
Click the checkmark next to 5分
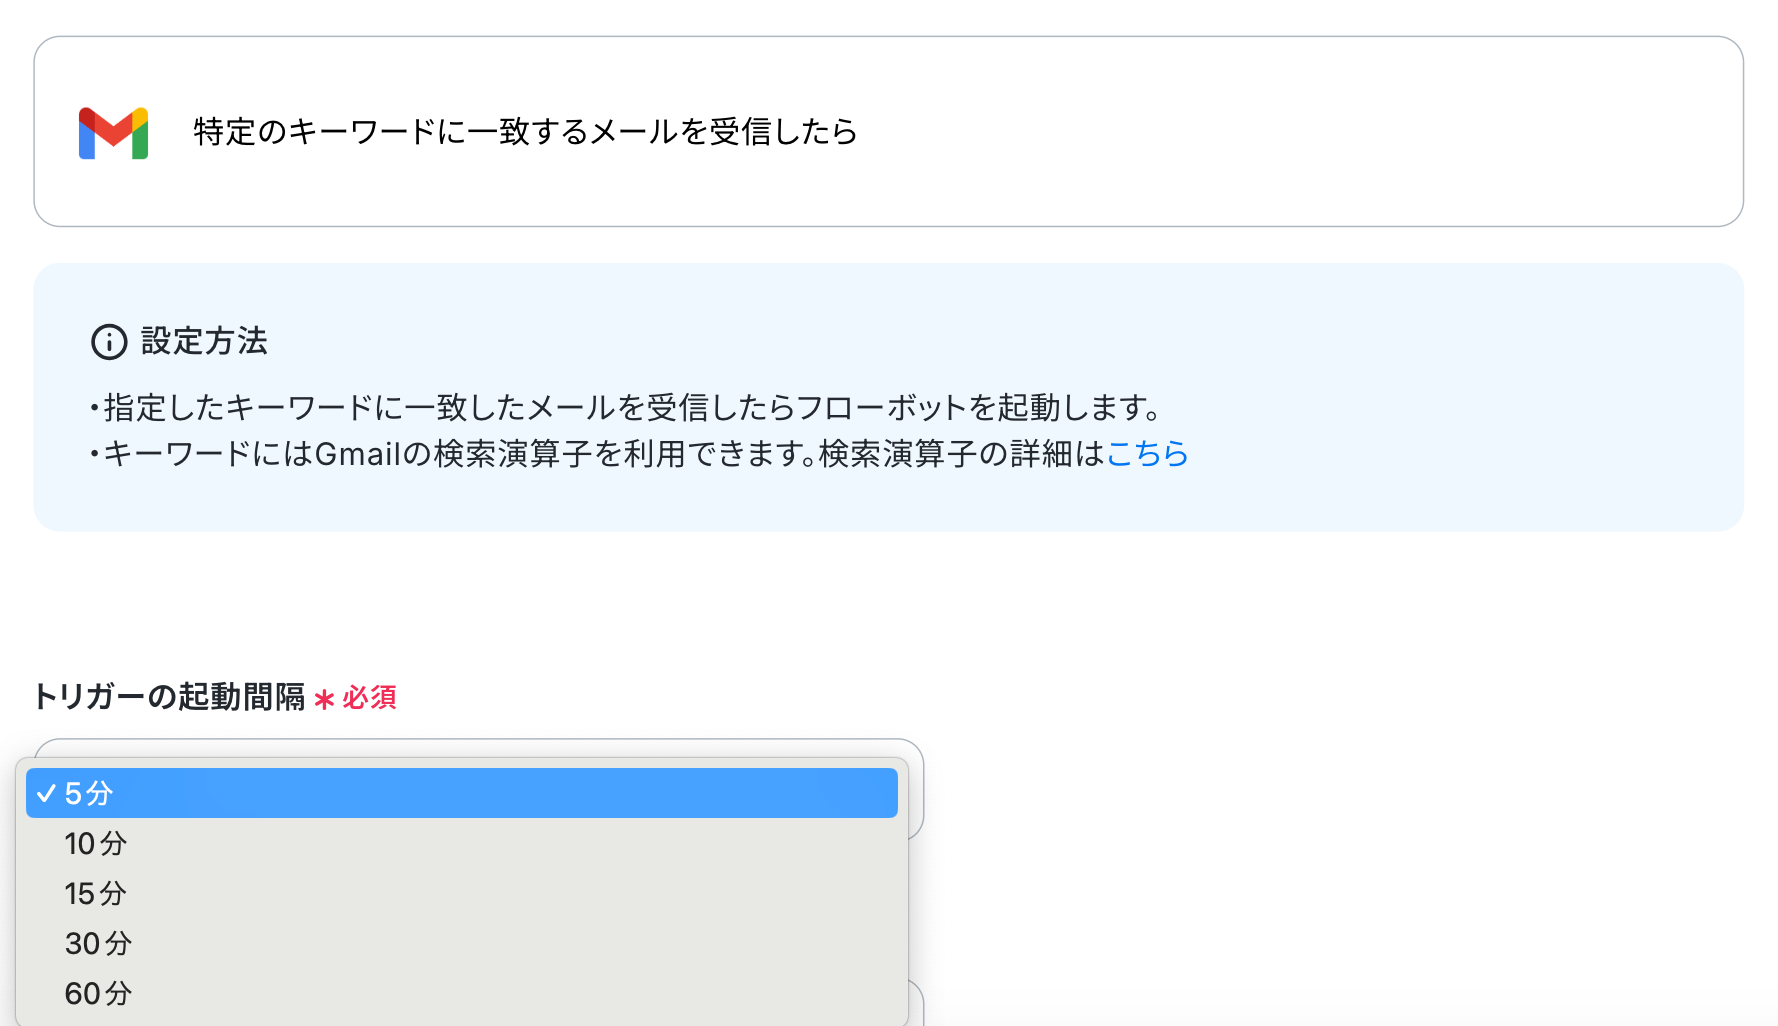[x=46, y=793]
